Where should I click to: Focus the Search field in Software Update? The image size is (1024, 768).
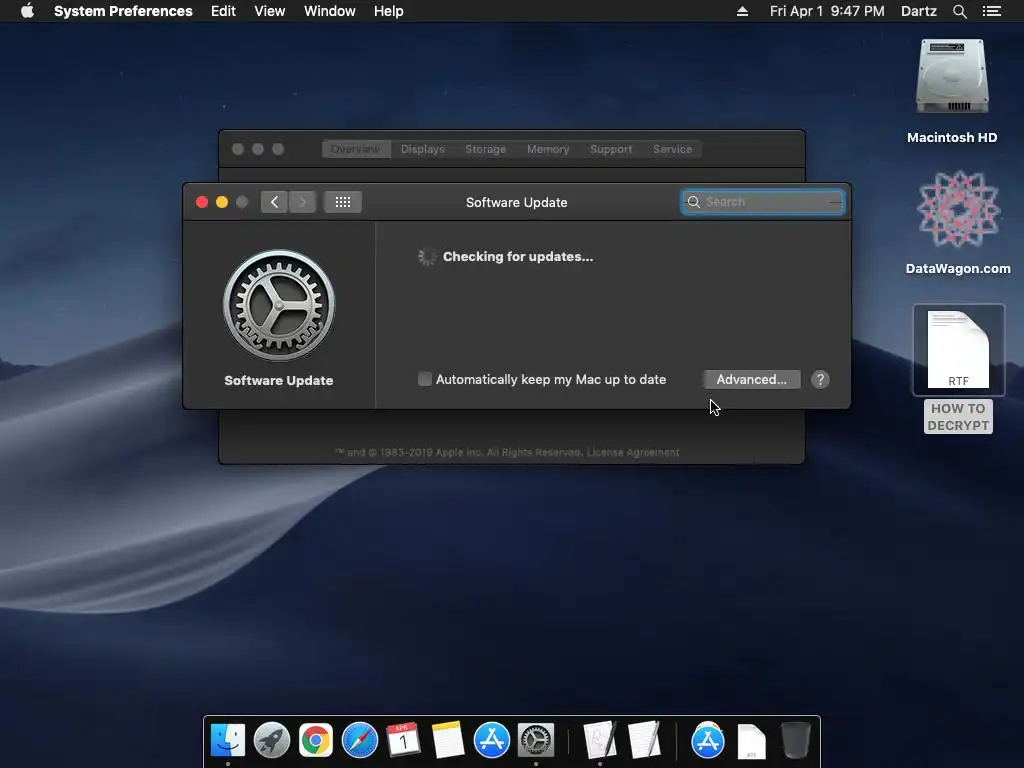(762, 202)
